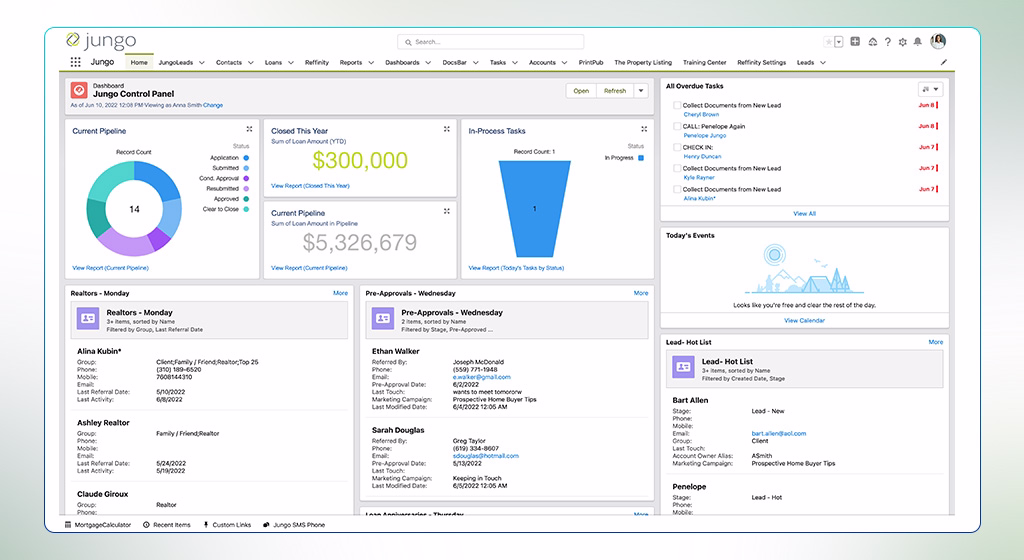Open the DocsBar tab dropdown arrow
1024x560 pixels.
475,63
